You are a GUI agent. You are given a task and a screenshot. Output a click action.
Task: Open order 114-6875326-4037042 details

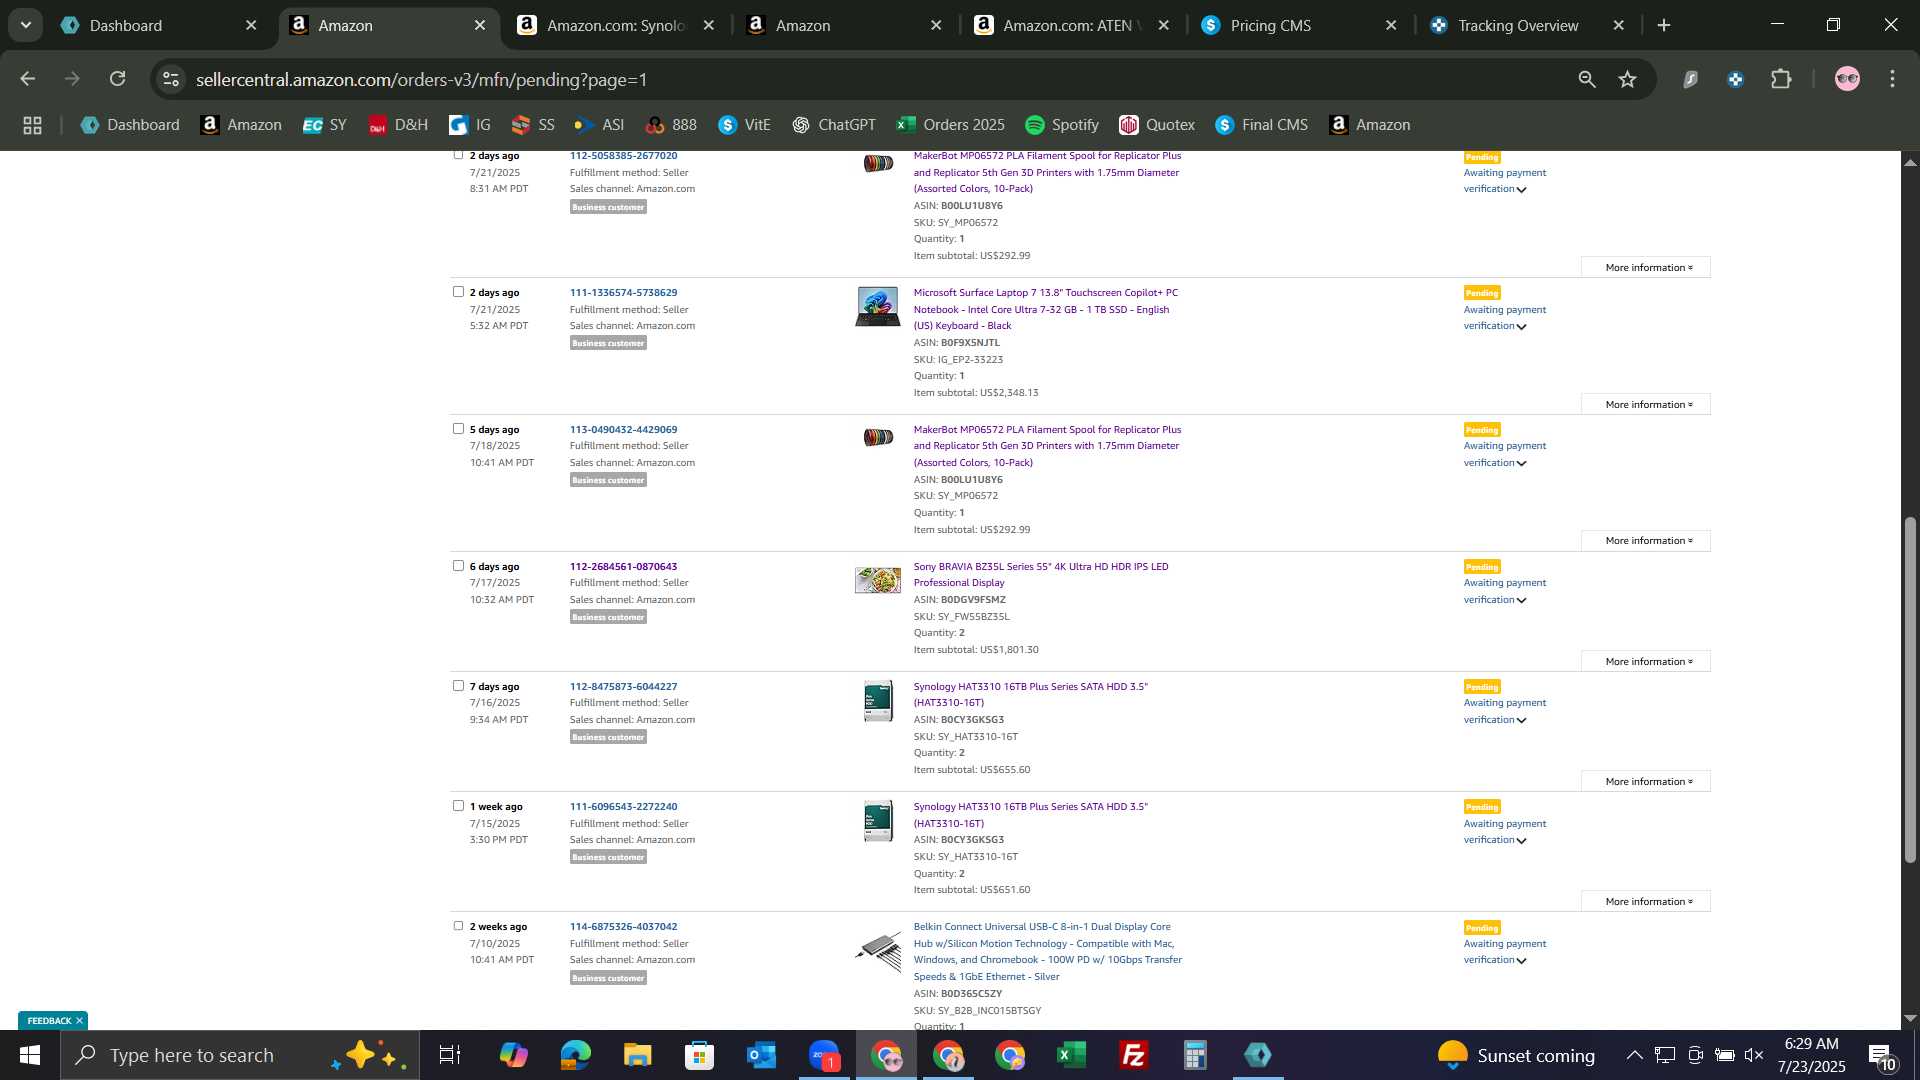coord(623,927)
